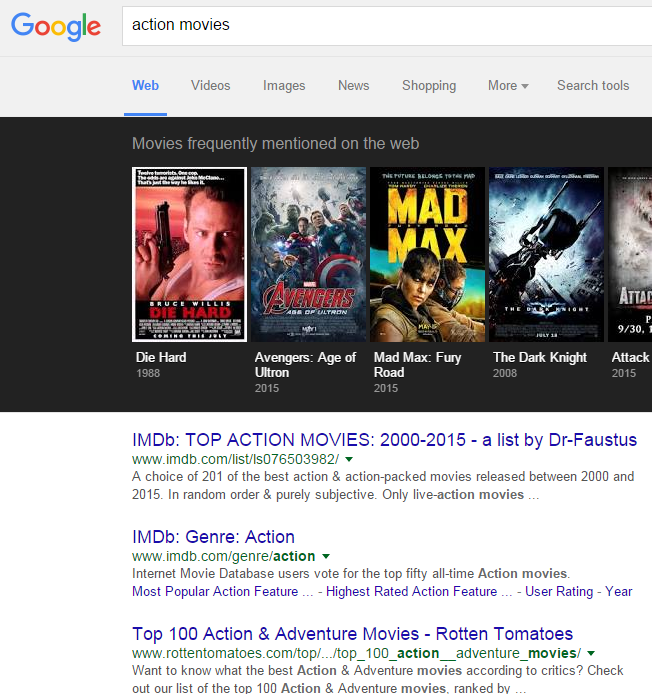Expand arrow next to rottentomatoes.com URL
This screenshot has width=652, height=694.
[591, 653]
